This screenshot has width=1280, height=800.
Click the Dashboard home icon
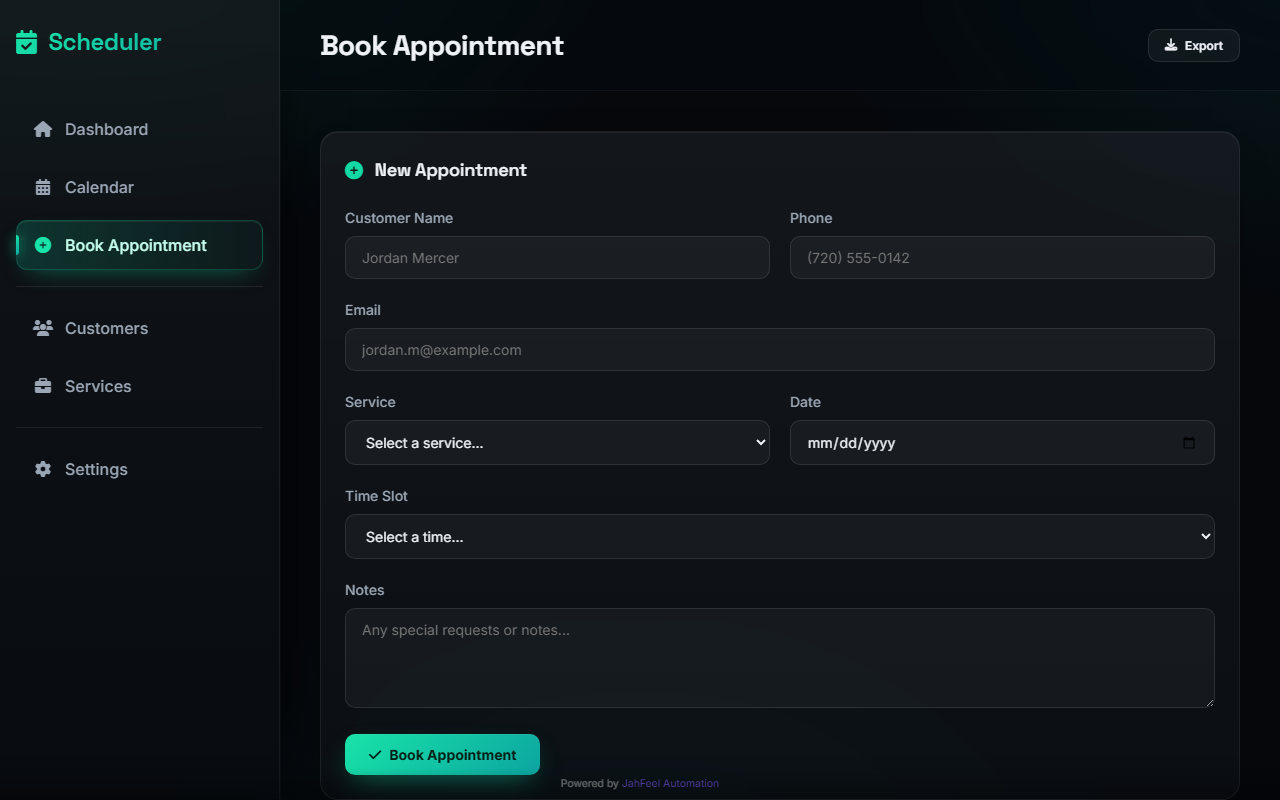tap(43, 129)
